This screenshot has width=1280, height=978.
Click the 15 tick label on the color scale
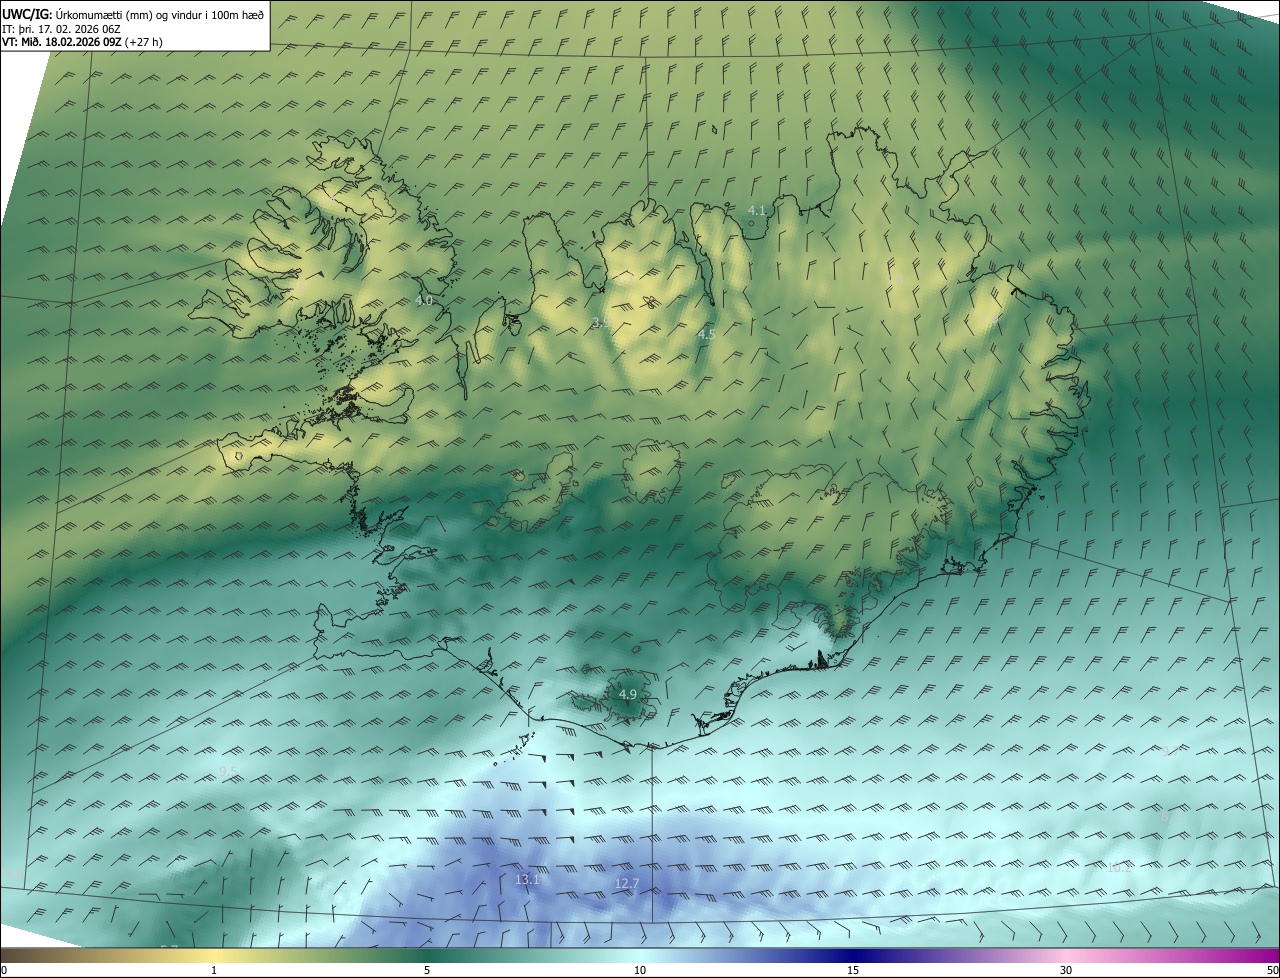(x=853, y=970)
